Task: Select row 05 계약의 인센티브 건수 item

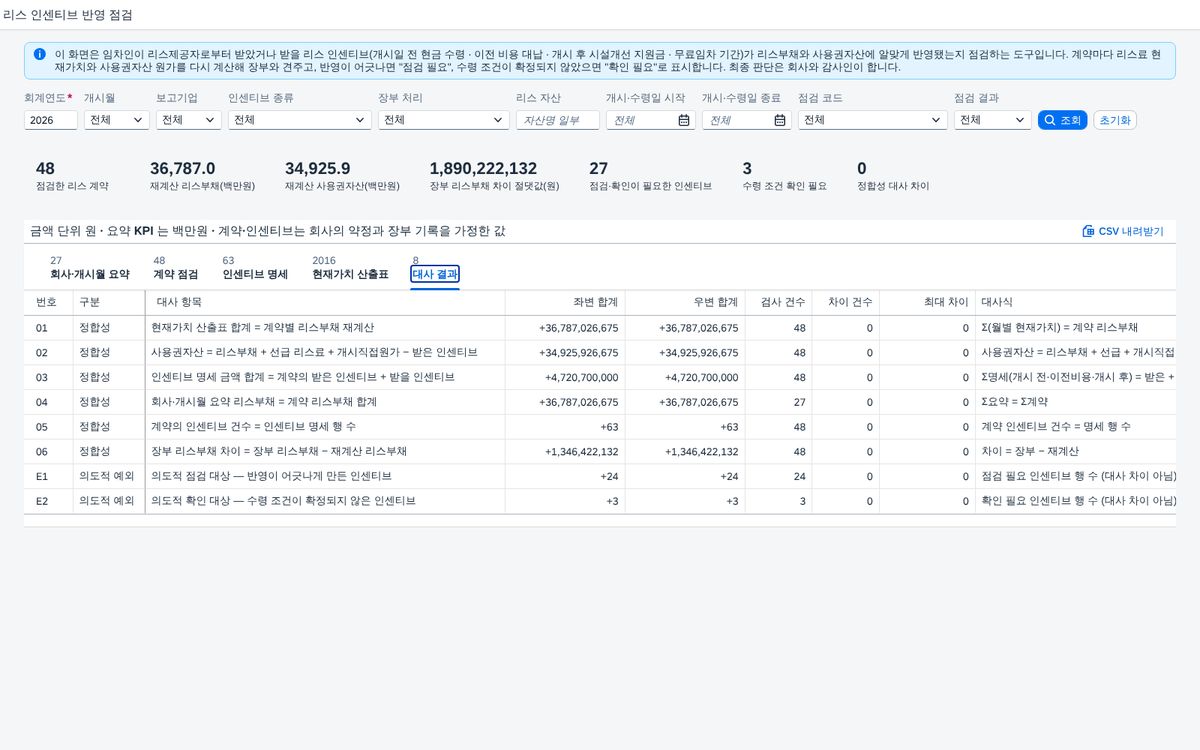Action: coord(600,427)
